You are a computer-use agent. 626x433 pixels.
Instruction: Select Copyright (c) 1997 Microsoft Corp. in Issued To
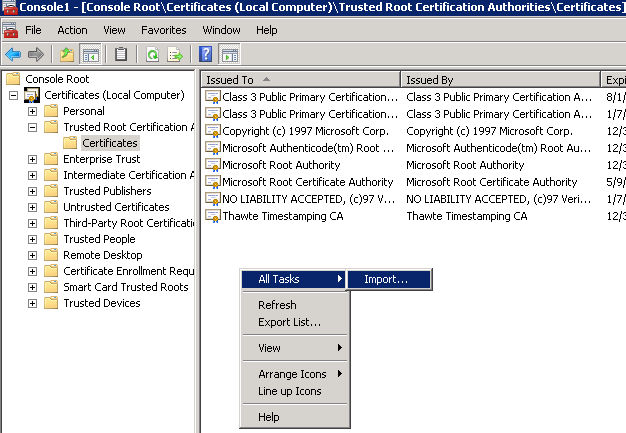click(305, 131)
